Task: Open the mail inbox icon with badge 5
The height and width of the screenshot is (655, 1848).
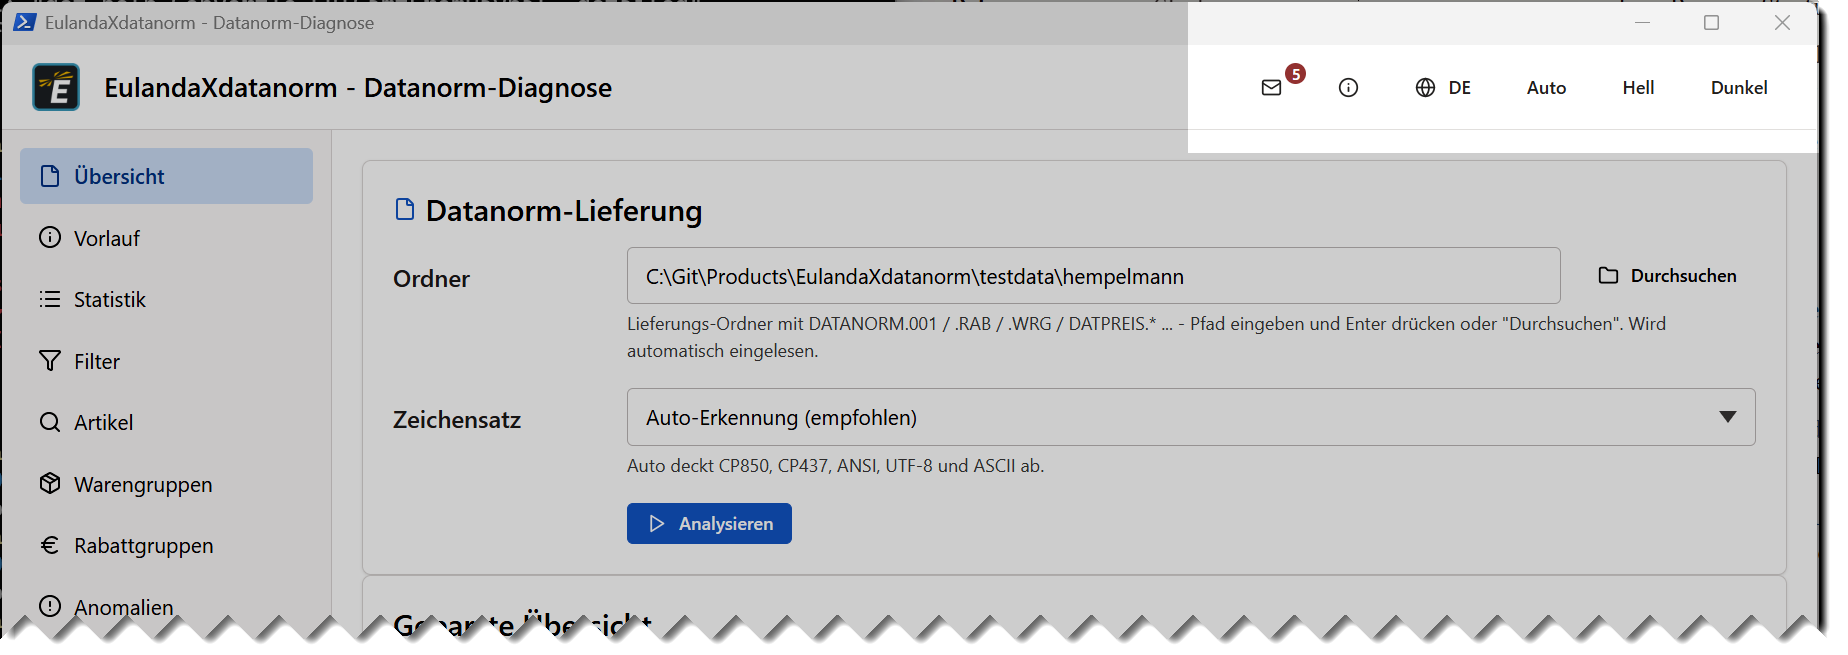Action: coord(1271,88)
